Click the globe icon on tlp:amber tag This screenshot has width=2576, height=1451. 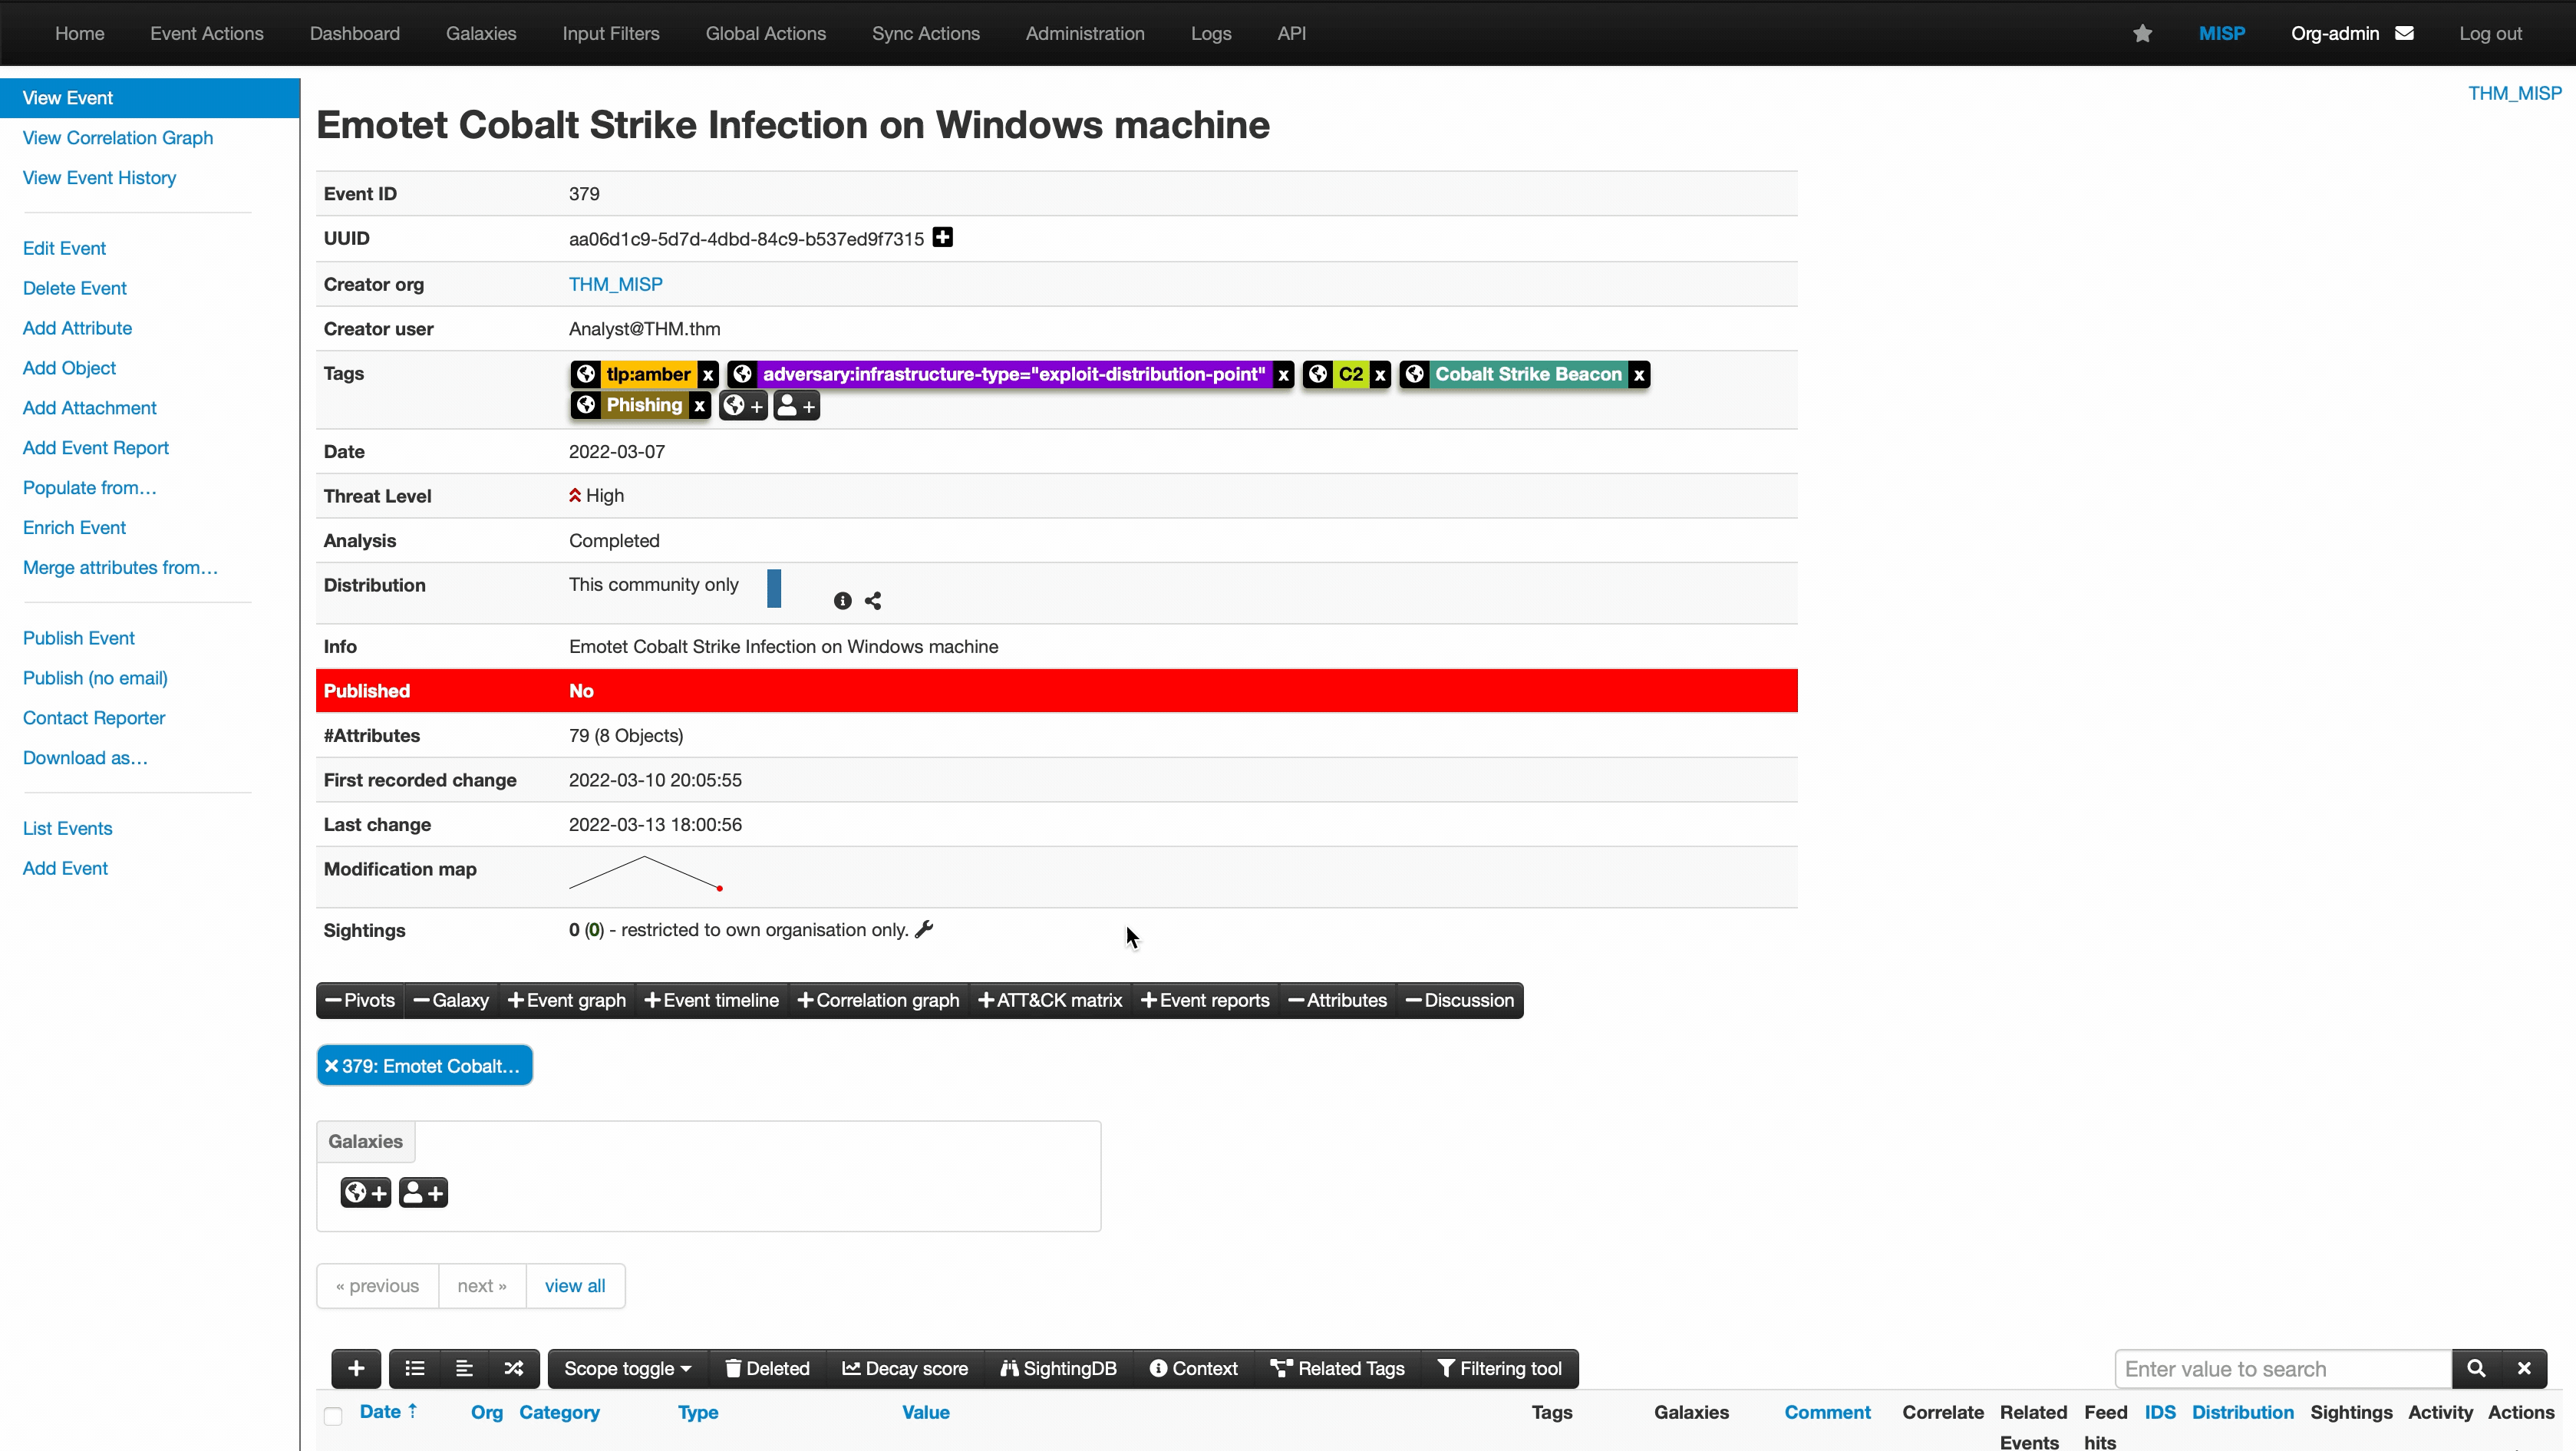click(x=587, y=374)
